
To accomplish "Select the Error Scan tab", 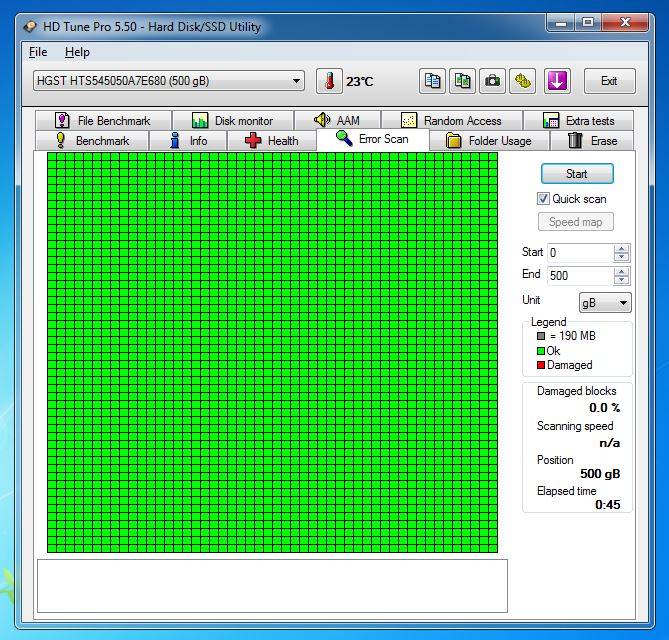I will [x=372, y=139].
